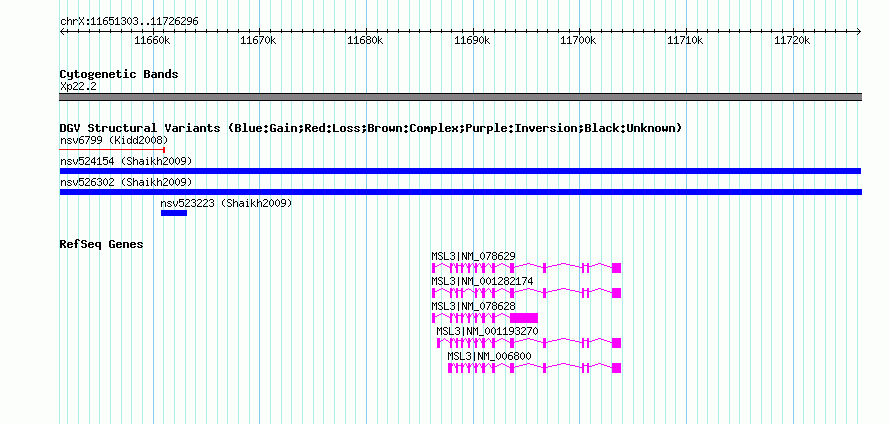Click the 11710k ruler tick label
890x424 pixels.
(x=685, y=40)
